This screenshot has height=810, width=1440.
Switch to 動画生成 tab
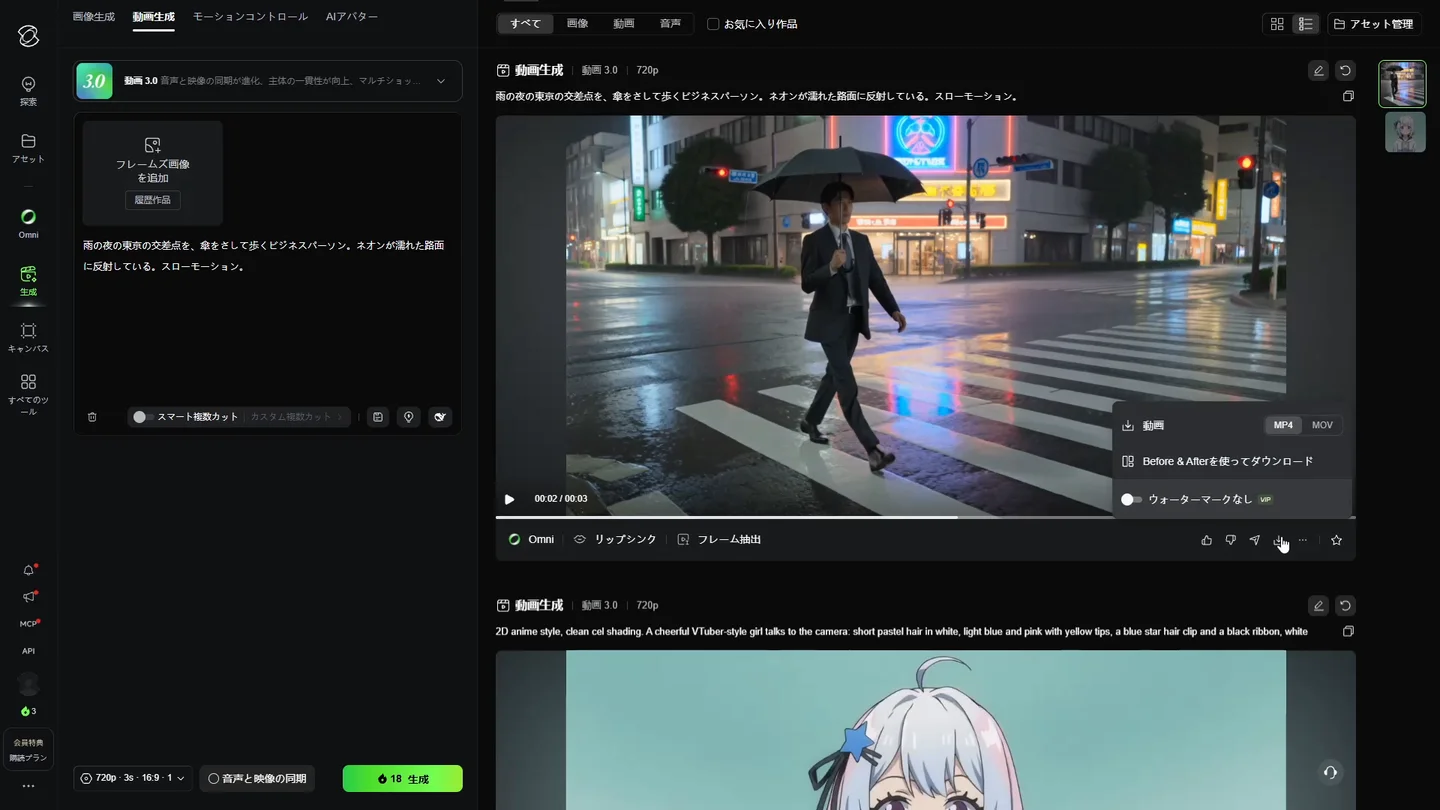(x=154, y=17)
